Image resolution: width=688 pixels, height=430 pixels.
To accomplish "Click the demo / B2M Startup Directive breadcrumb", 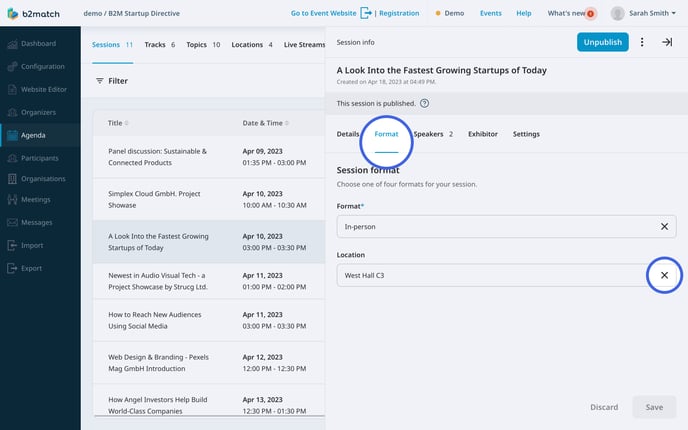I will 132,13.
